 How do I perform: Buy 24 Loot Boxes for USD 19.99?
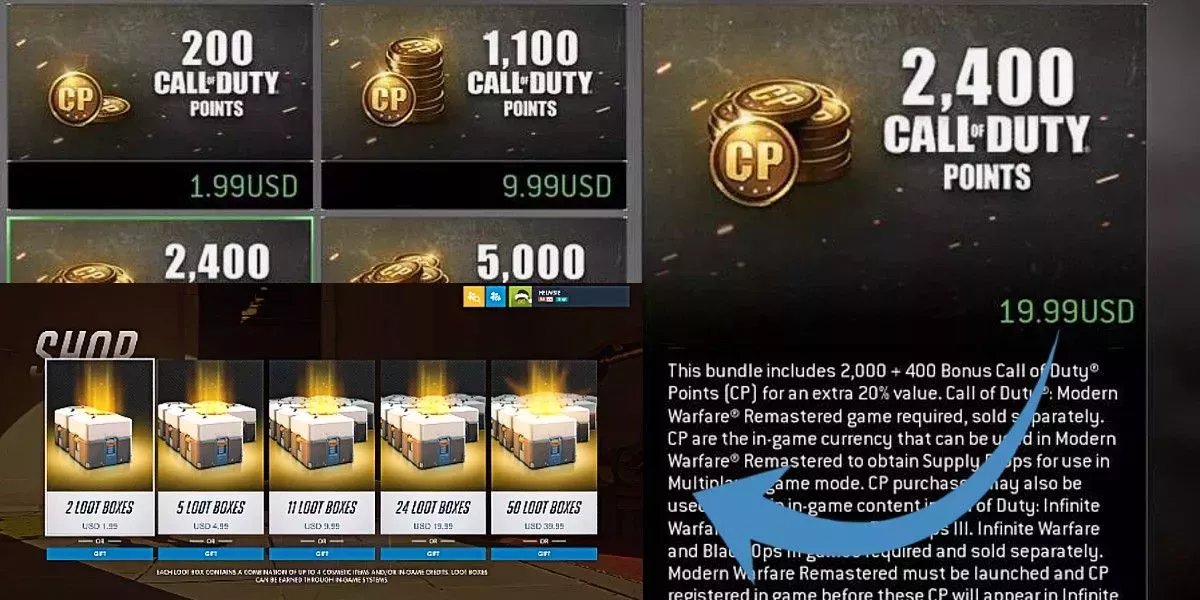pyautogui.click(x=432, y=514)
